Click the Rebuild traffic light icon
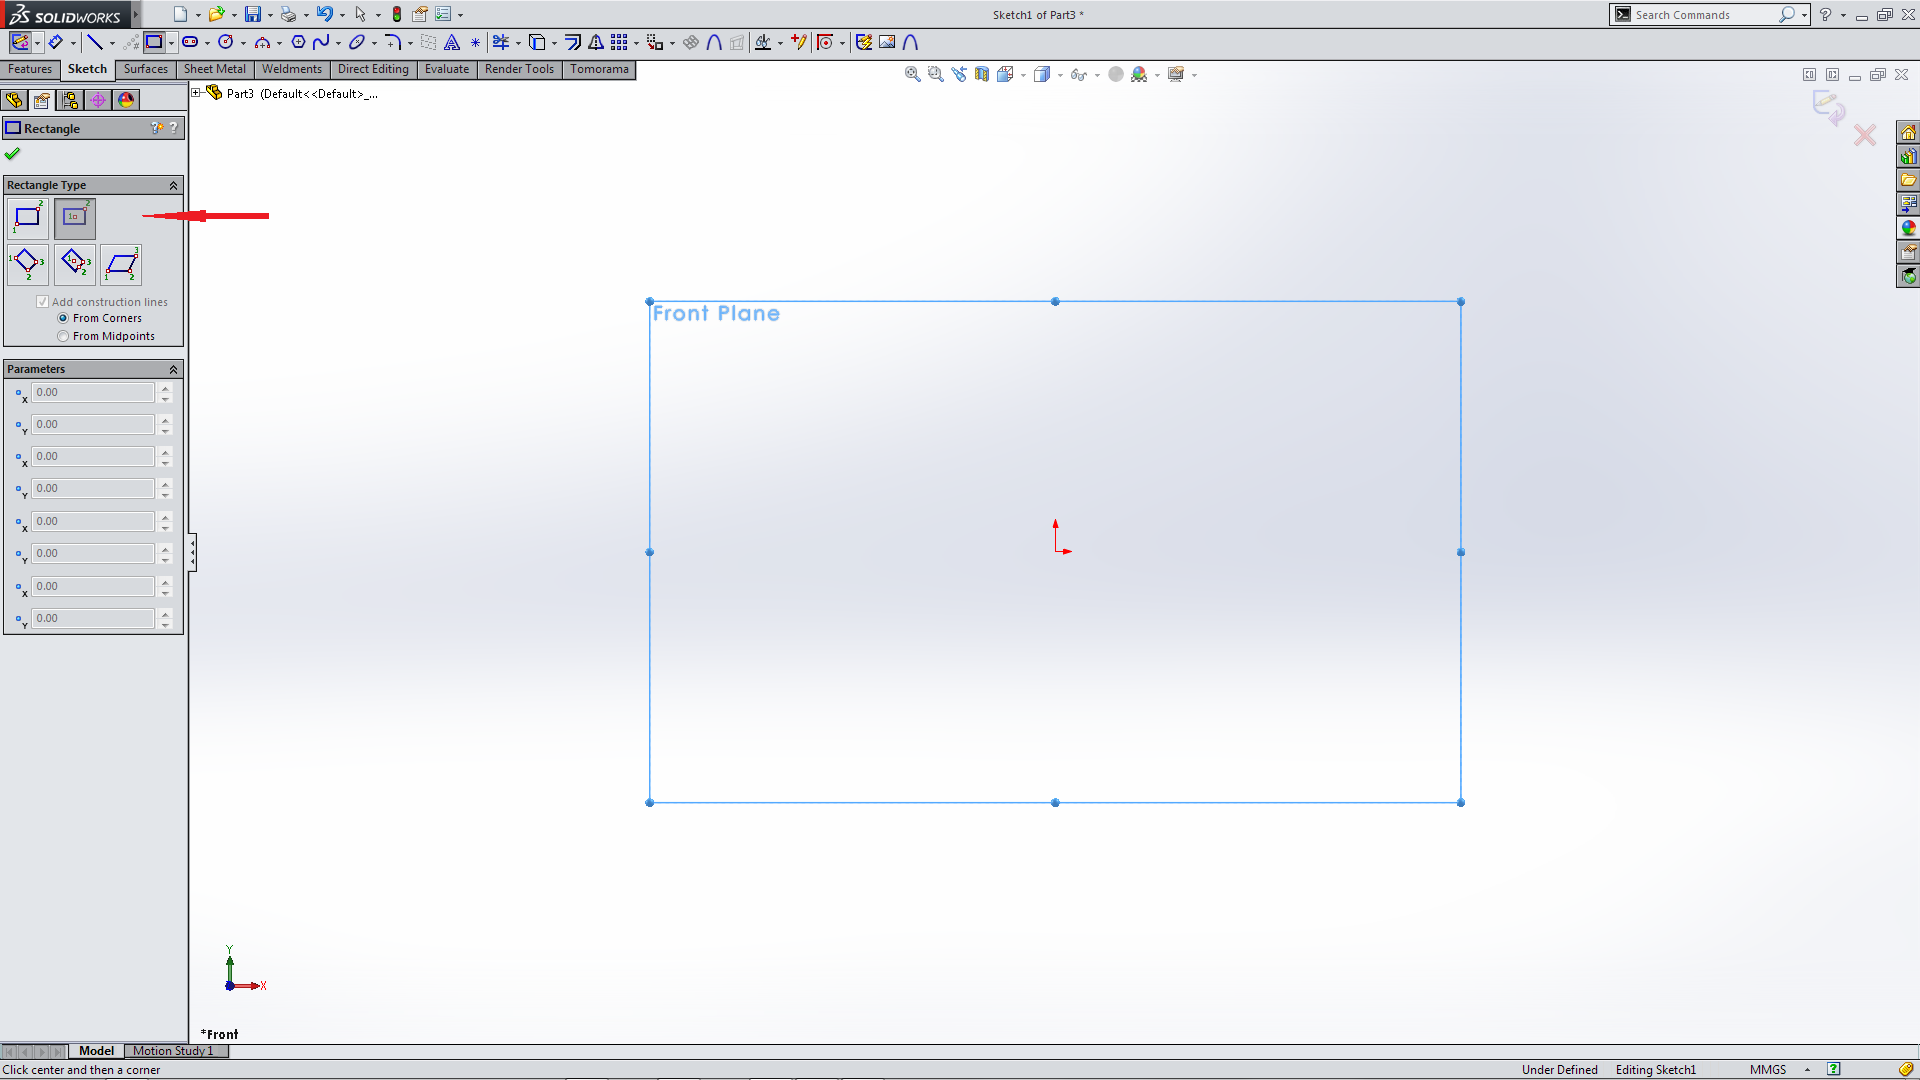This screenshot has height=1080, width=1920. tap(397, 14)
